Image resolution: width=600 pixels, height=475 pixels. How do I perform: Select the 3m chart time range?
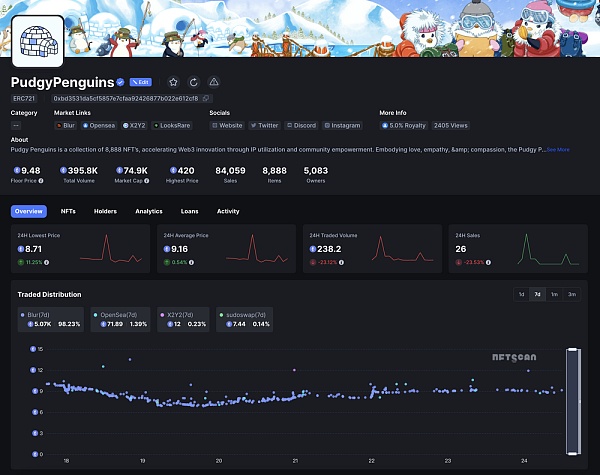[571, 294]
